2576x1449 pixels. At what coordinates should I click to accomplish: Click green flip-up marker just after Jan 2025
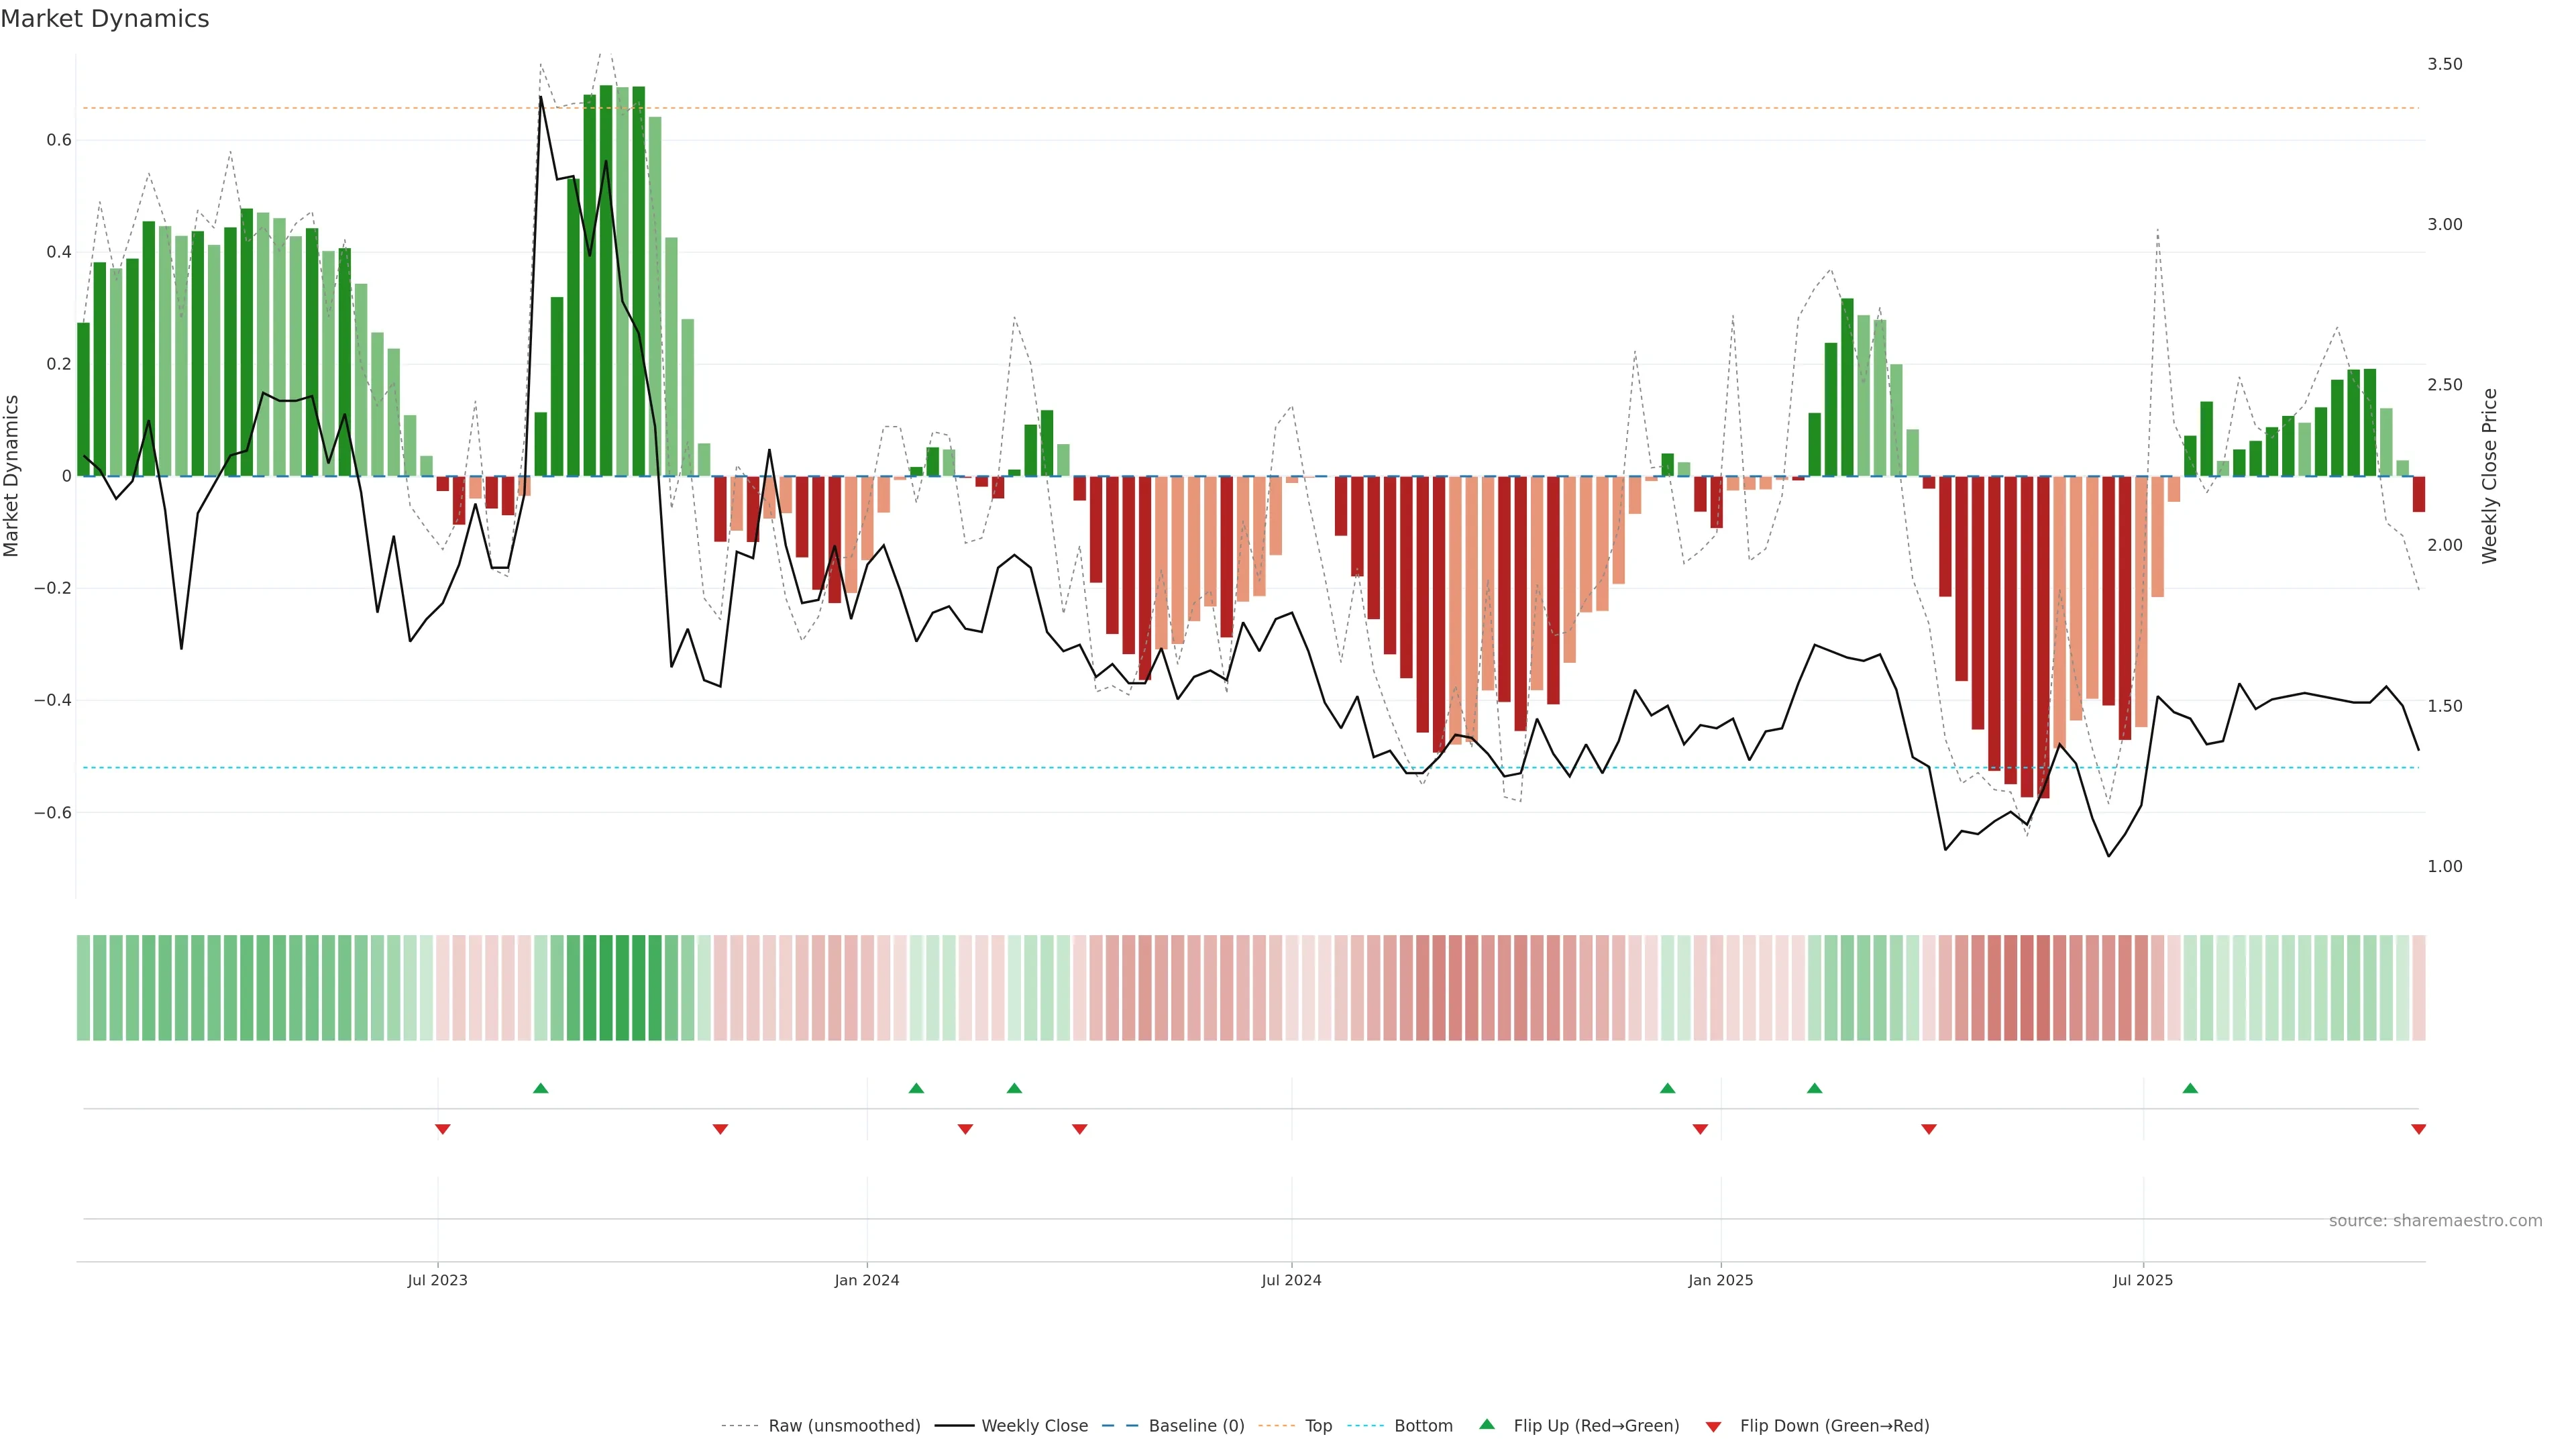click(x=1814, y=1088)
